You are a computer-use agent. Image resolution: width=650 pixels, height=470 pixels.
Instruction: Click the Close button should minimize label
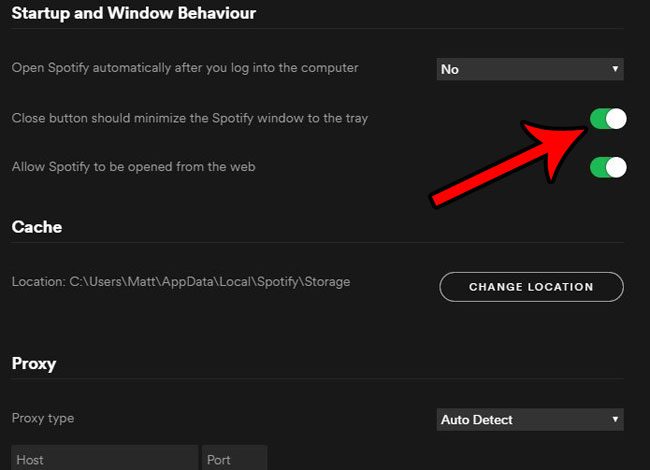pyautogui.click(x=190, y=118)
